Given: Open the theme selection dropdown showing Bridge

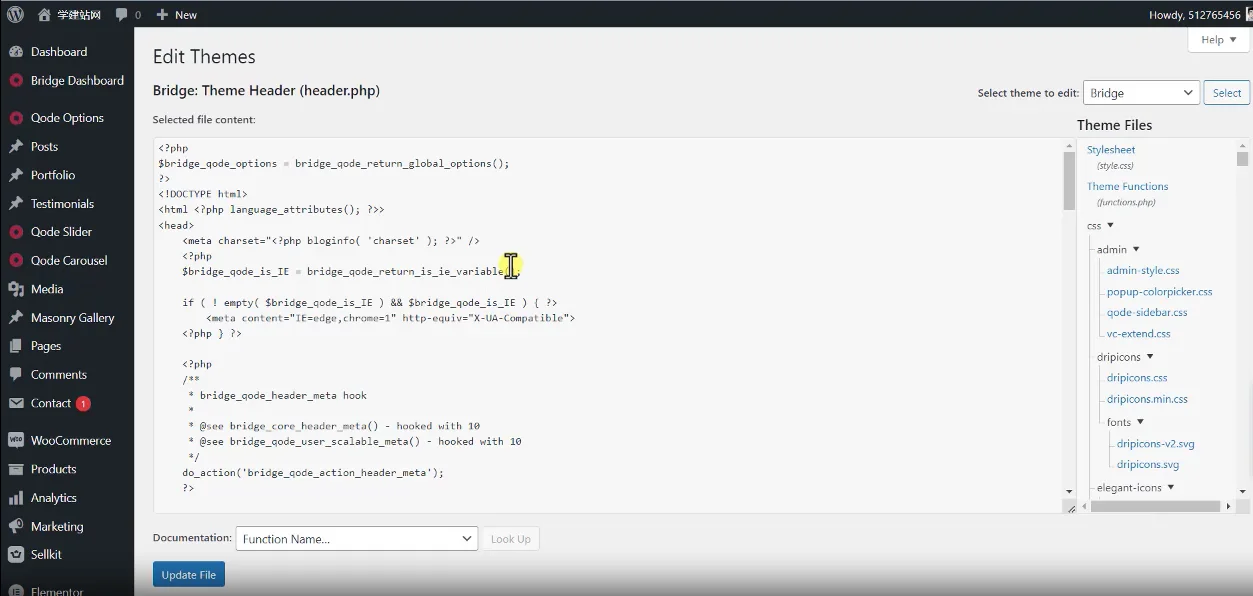Looking at the screenshot, I should point(1140,92).
